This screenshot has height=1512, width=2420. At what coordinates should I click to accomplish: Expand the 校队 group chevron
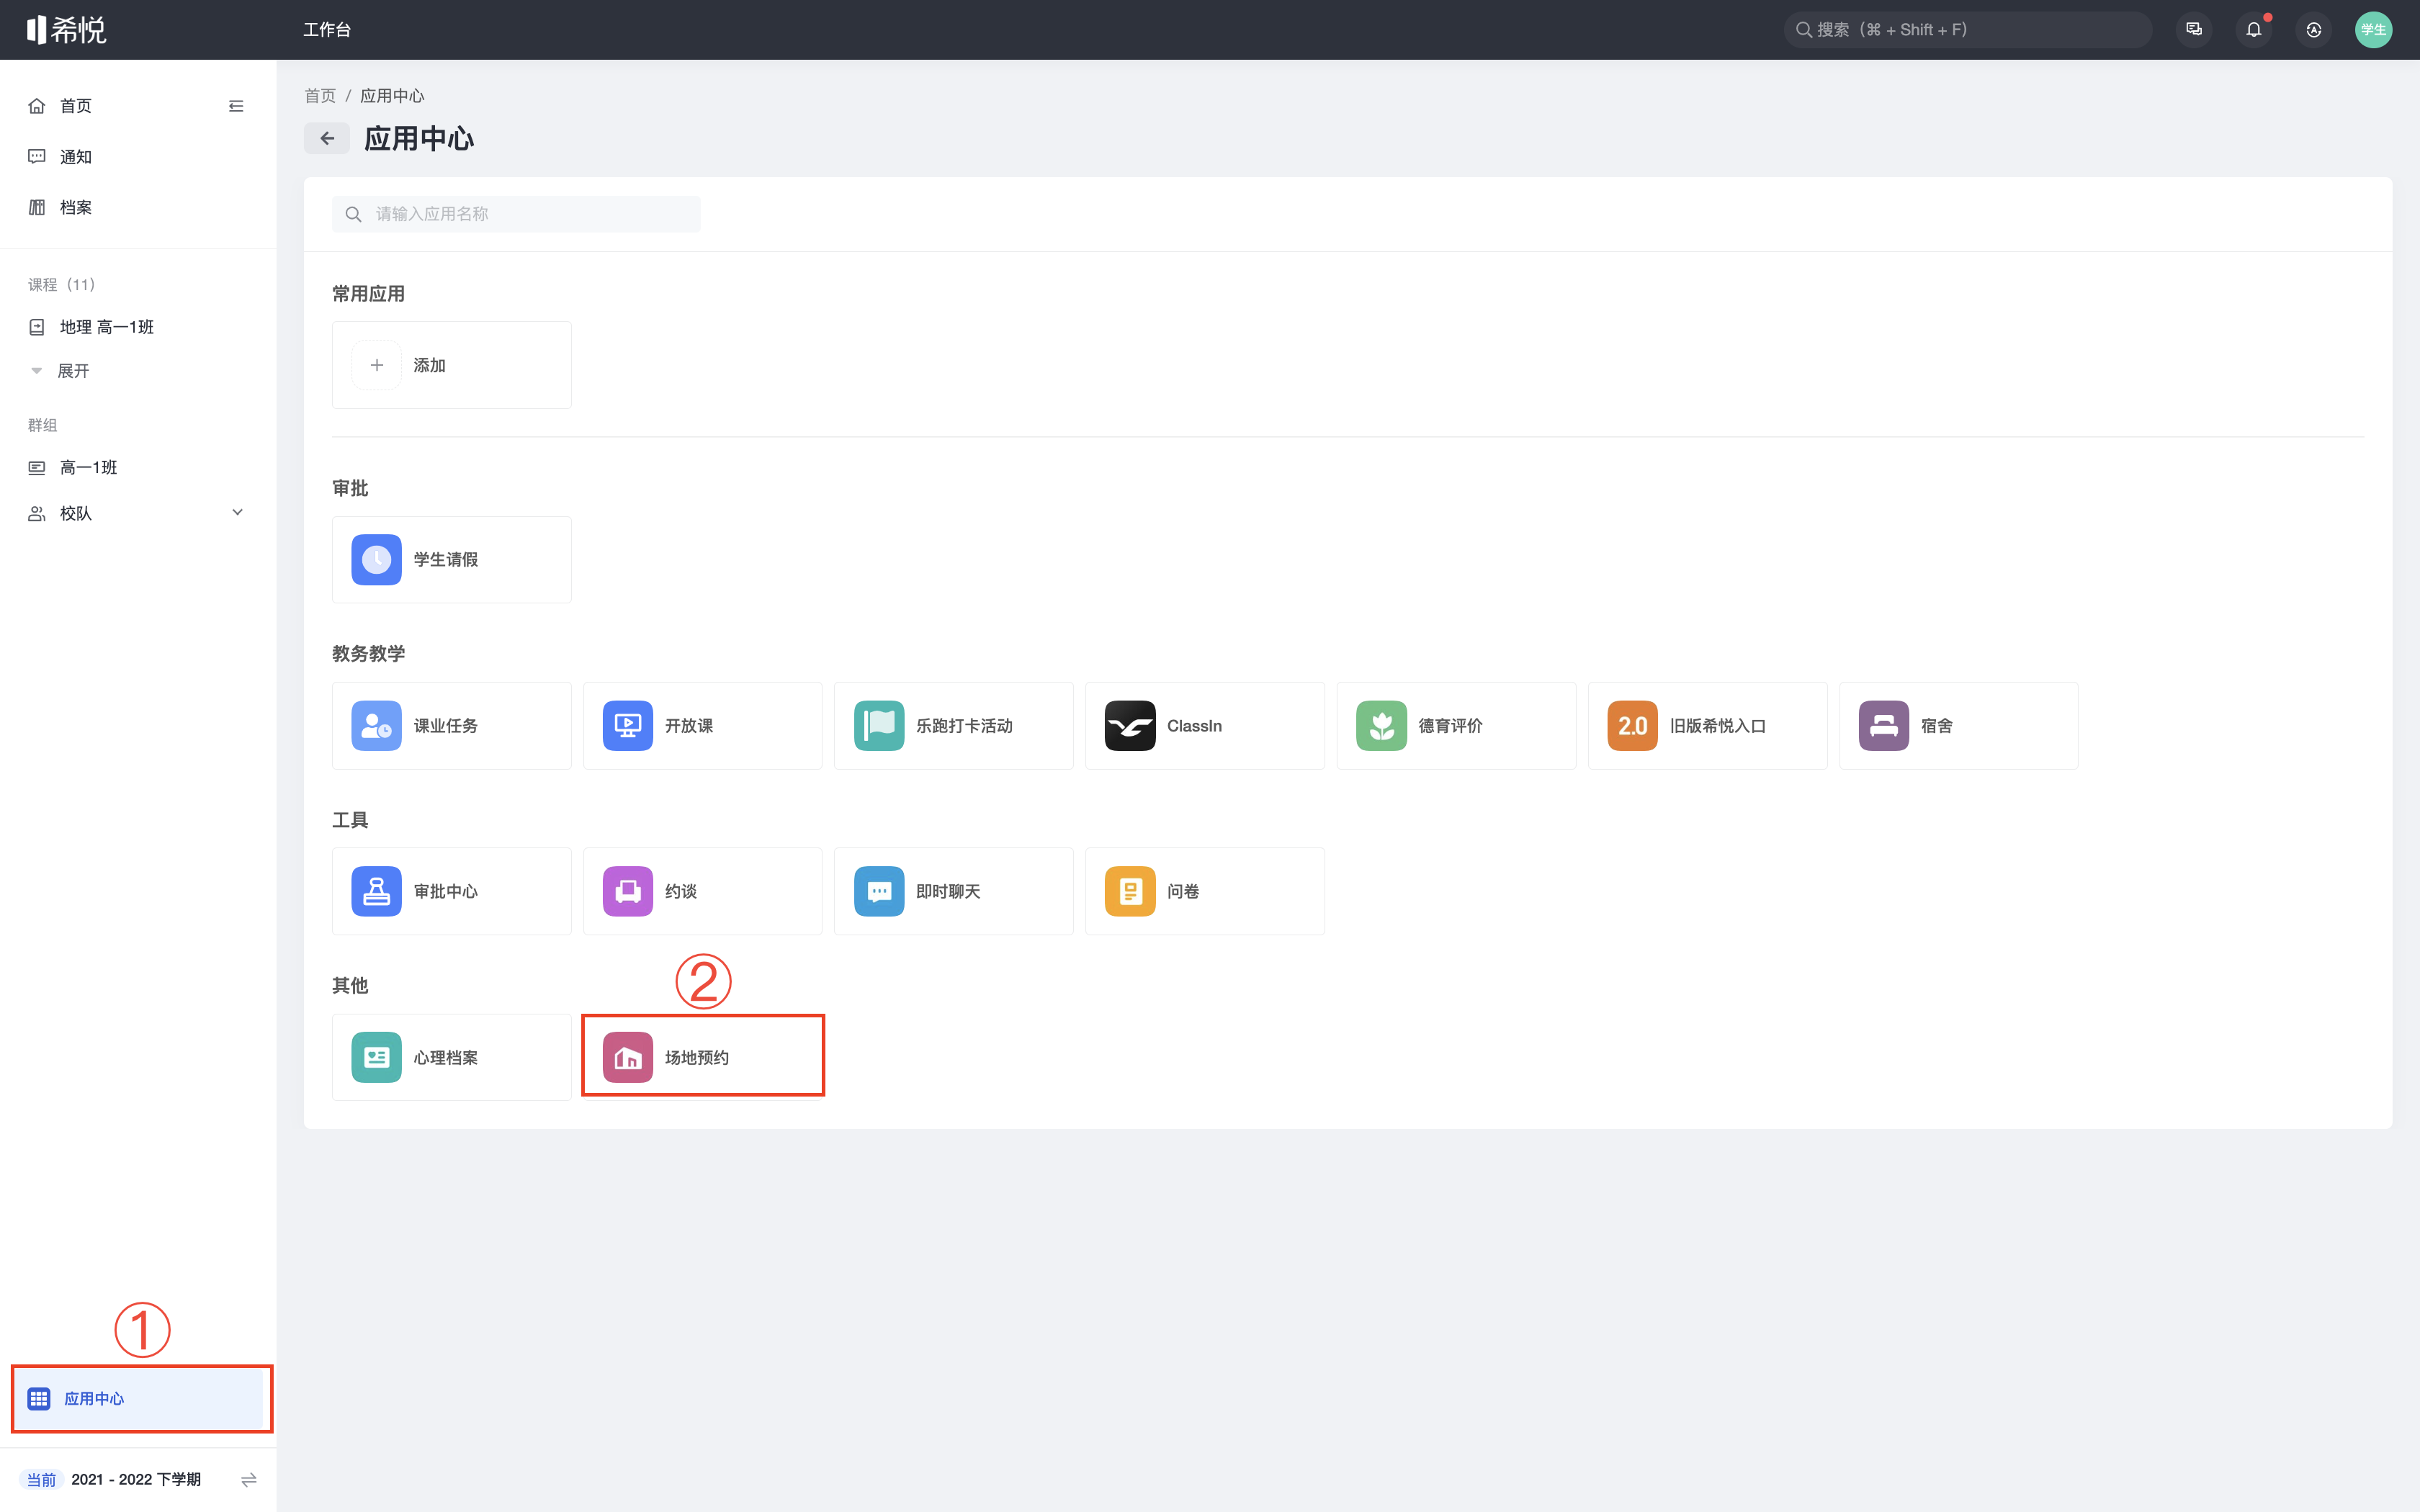[x=237, y=513]
